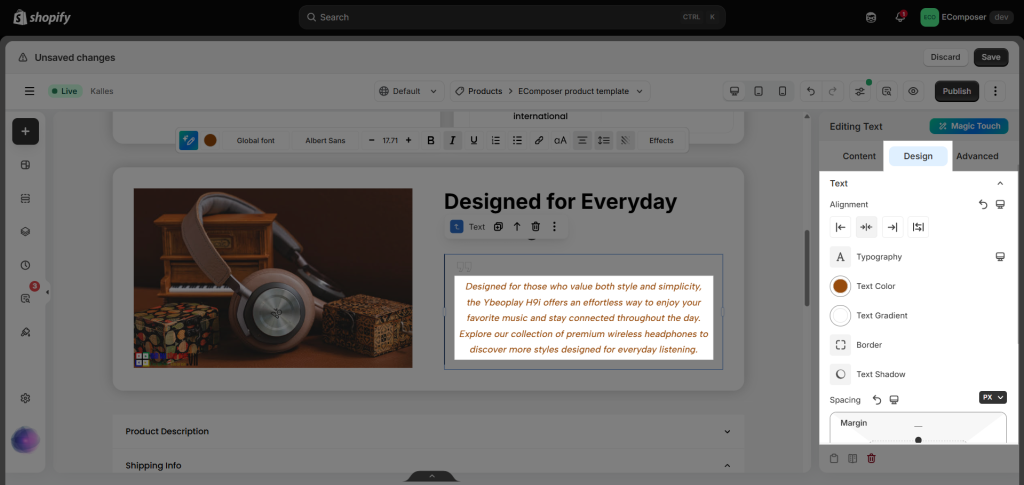
Task: Click the up arrow in Text element bar
Action: coord(517,227)
